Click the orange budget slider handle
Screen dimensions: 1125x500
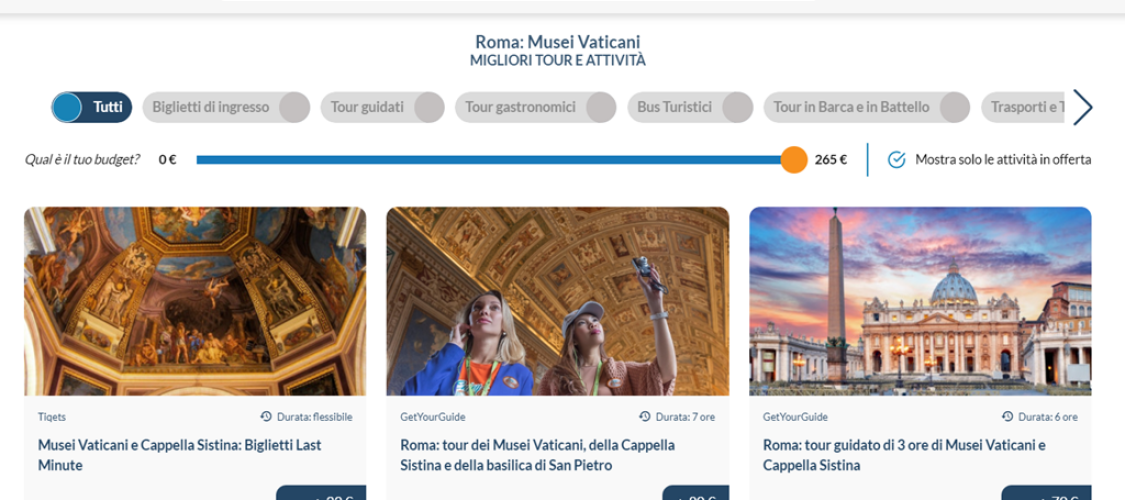click(794, 159)
